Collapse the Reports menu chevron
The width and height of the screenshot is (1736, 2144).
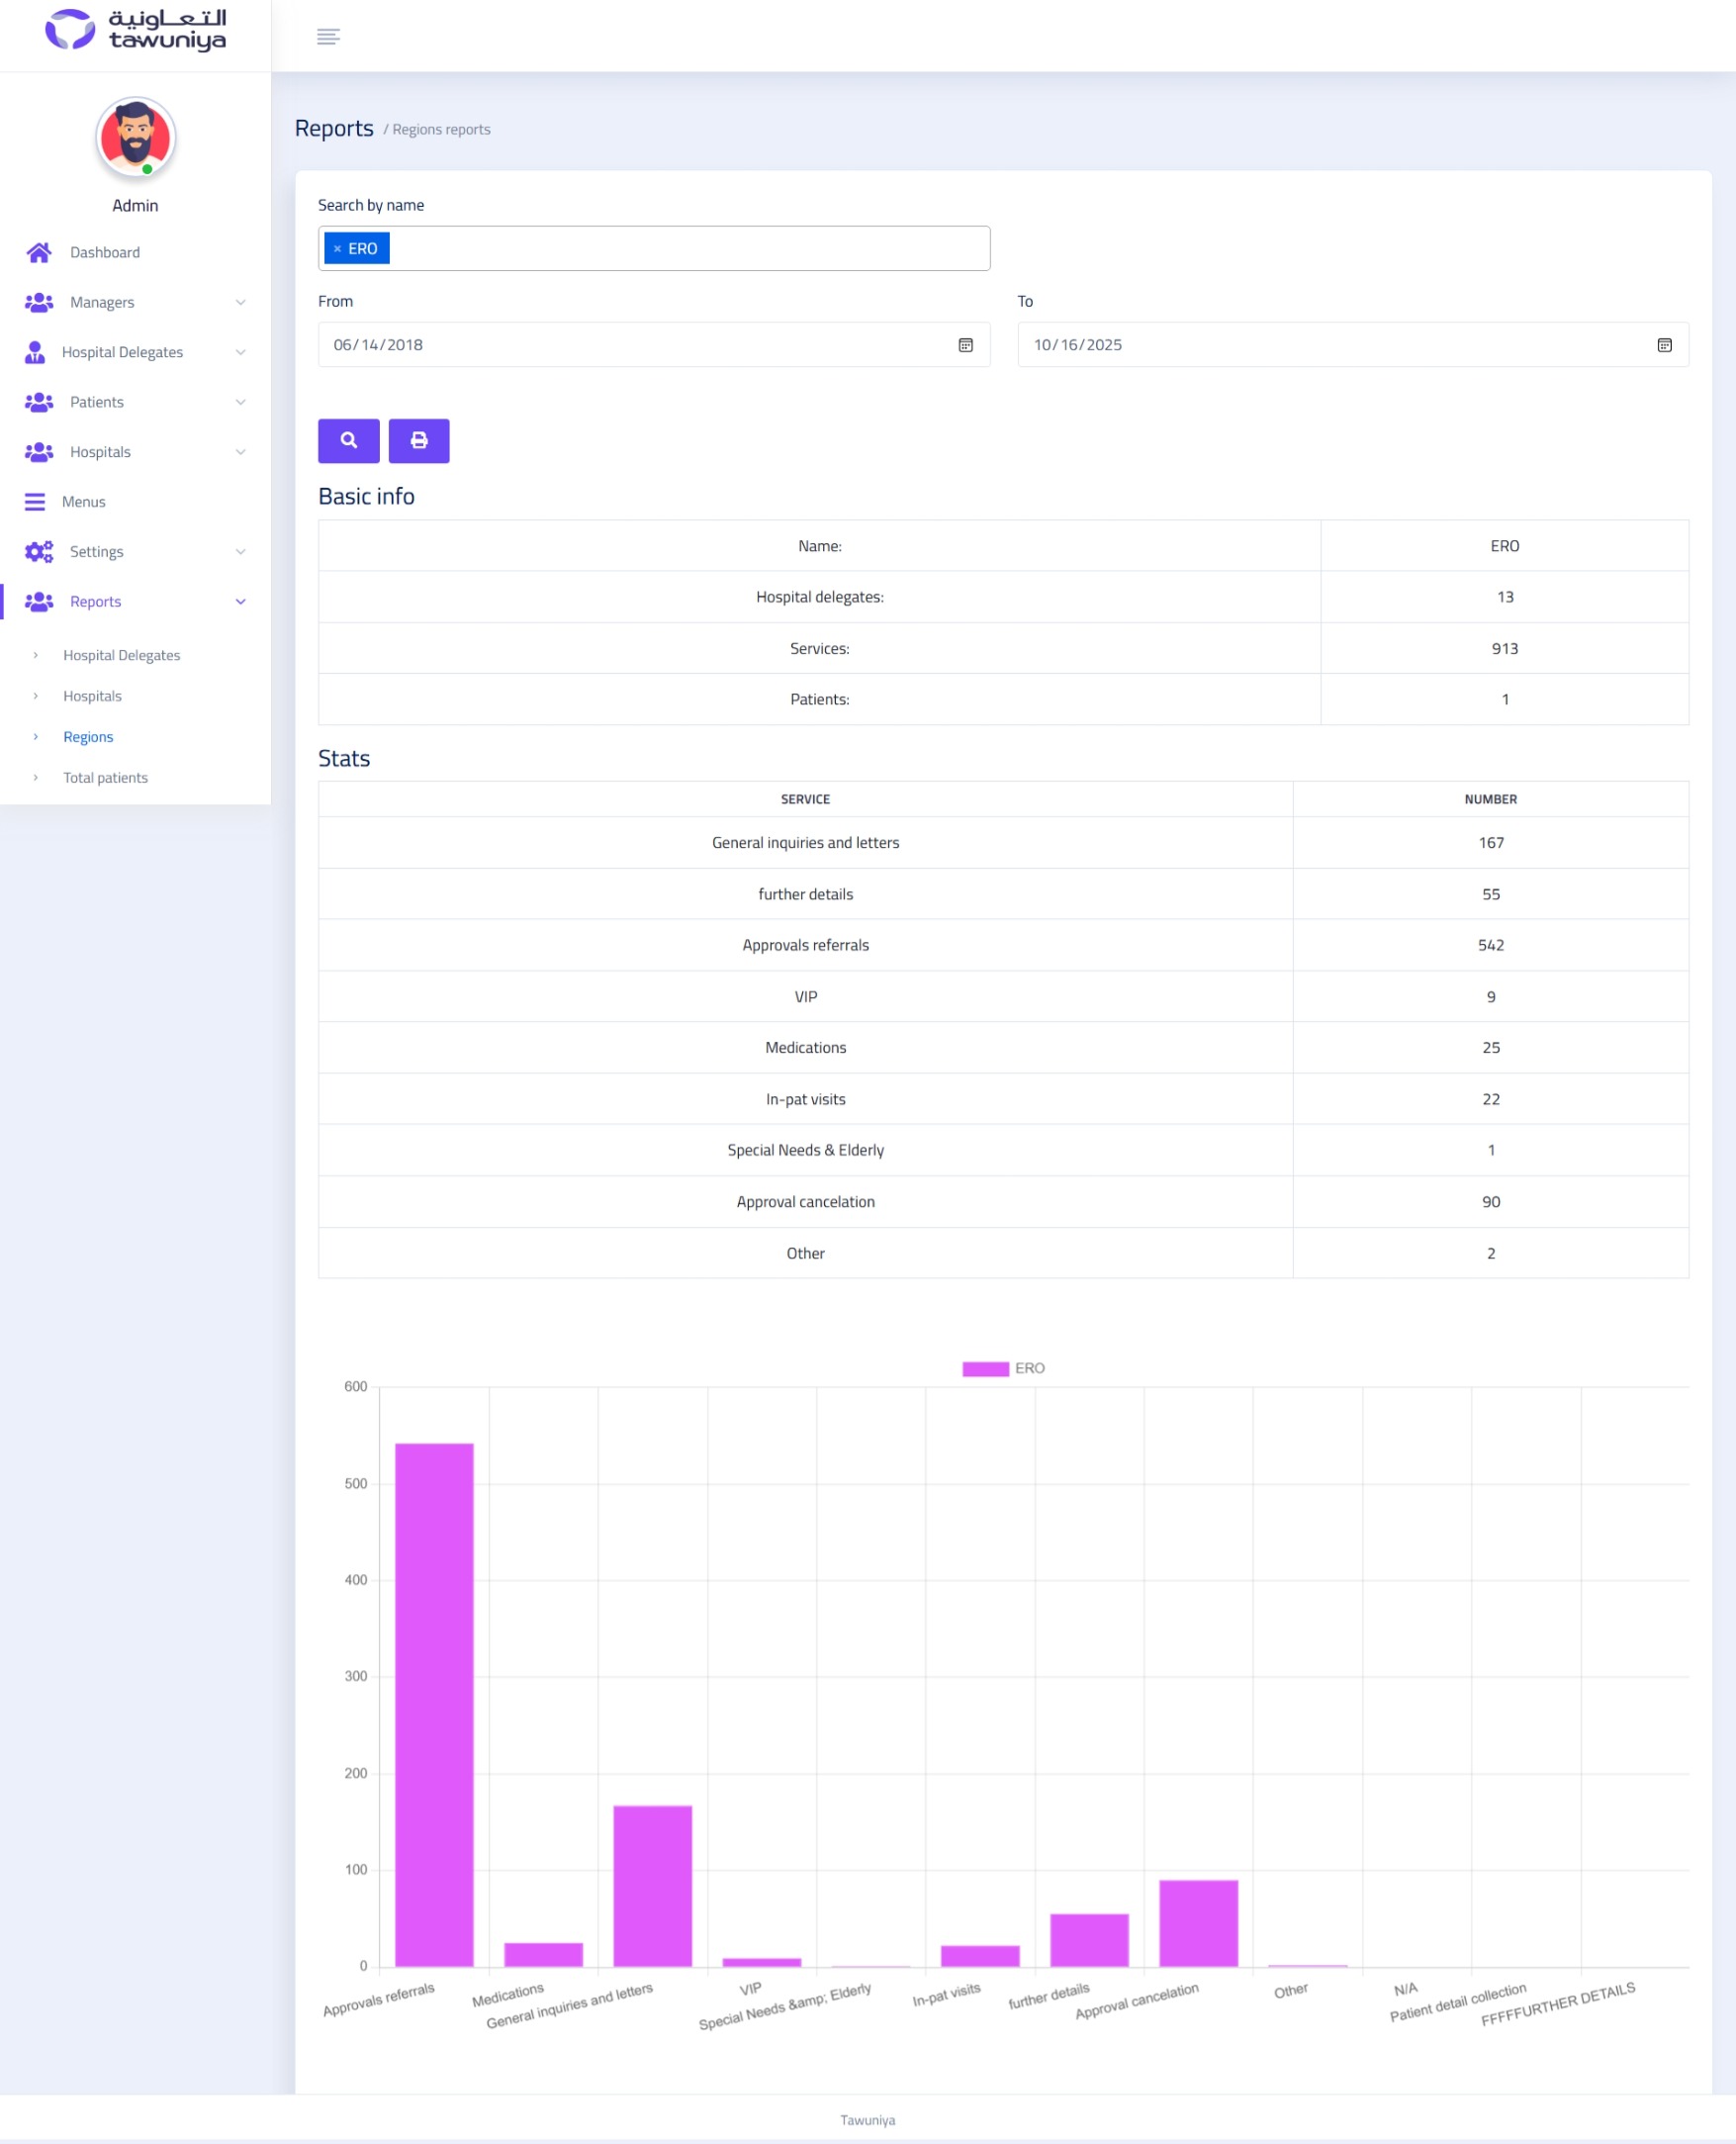tap(240, 602)
